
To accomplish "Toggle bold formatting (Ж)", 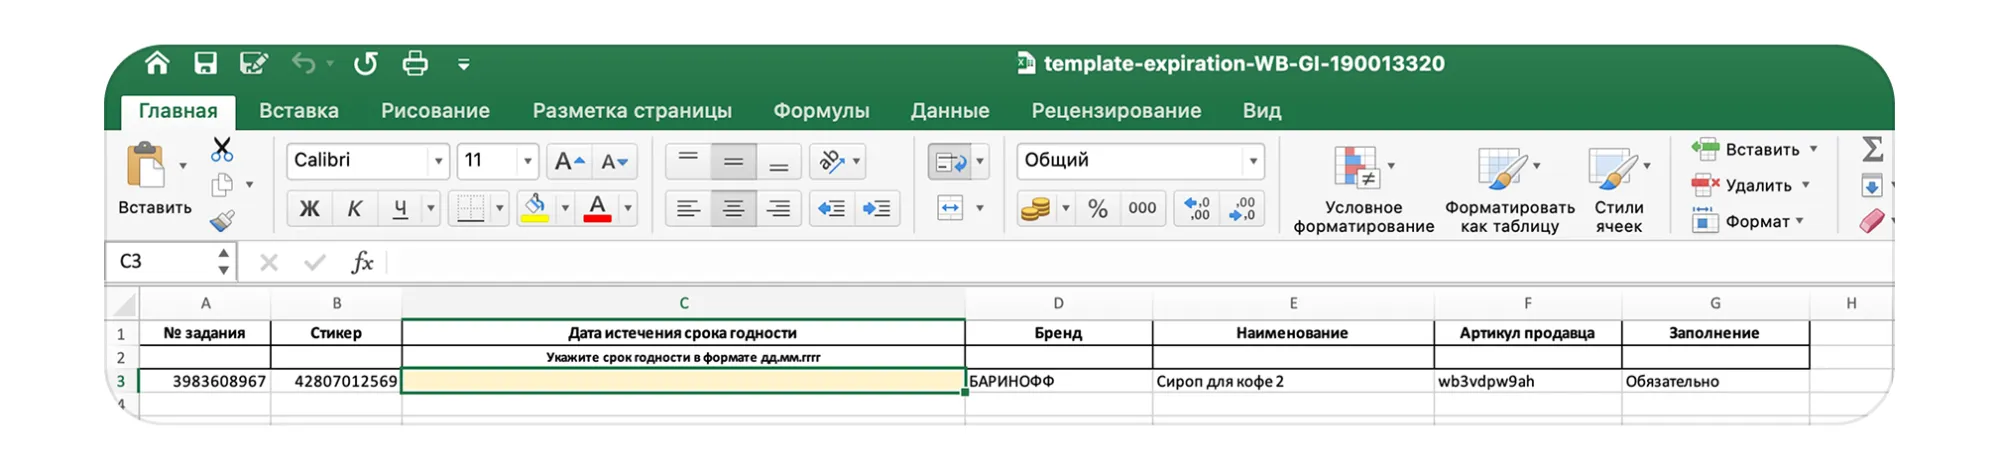I will click(310, 209).
